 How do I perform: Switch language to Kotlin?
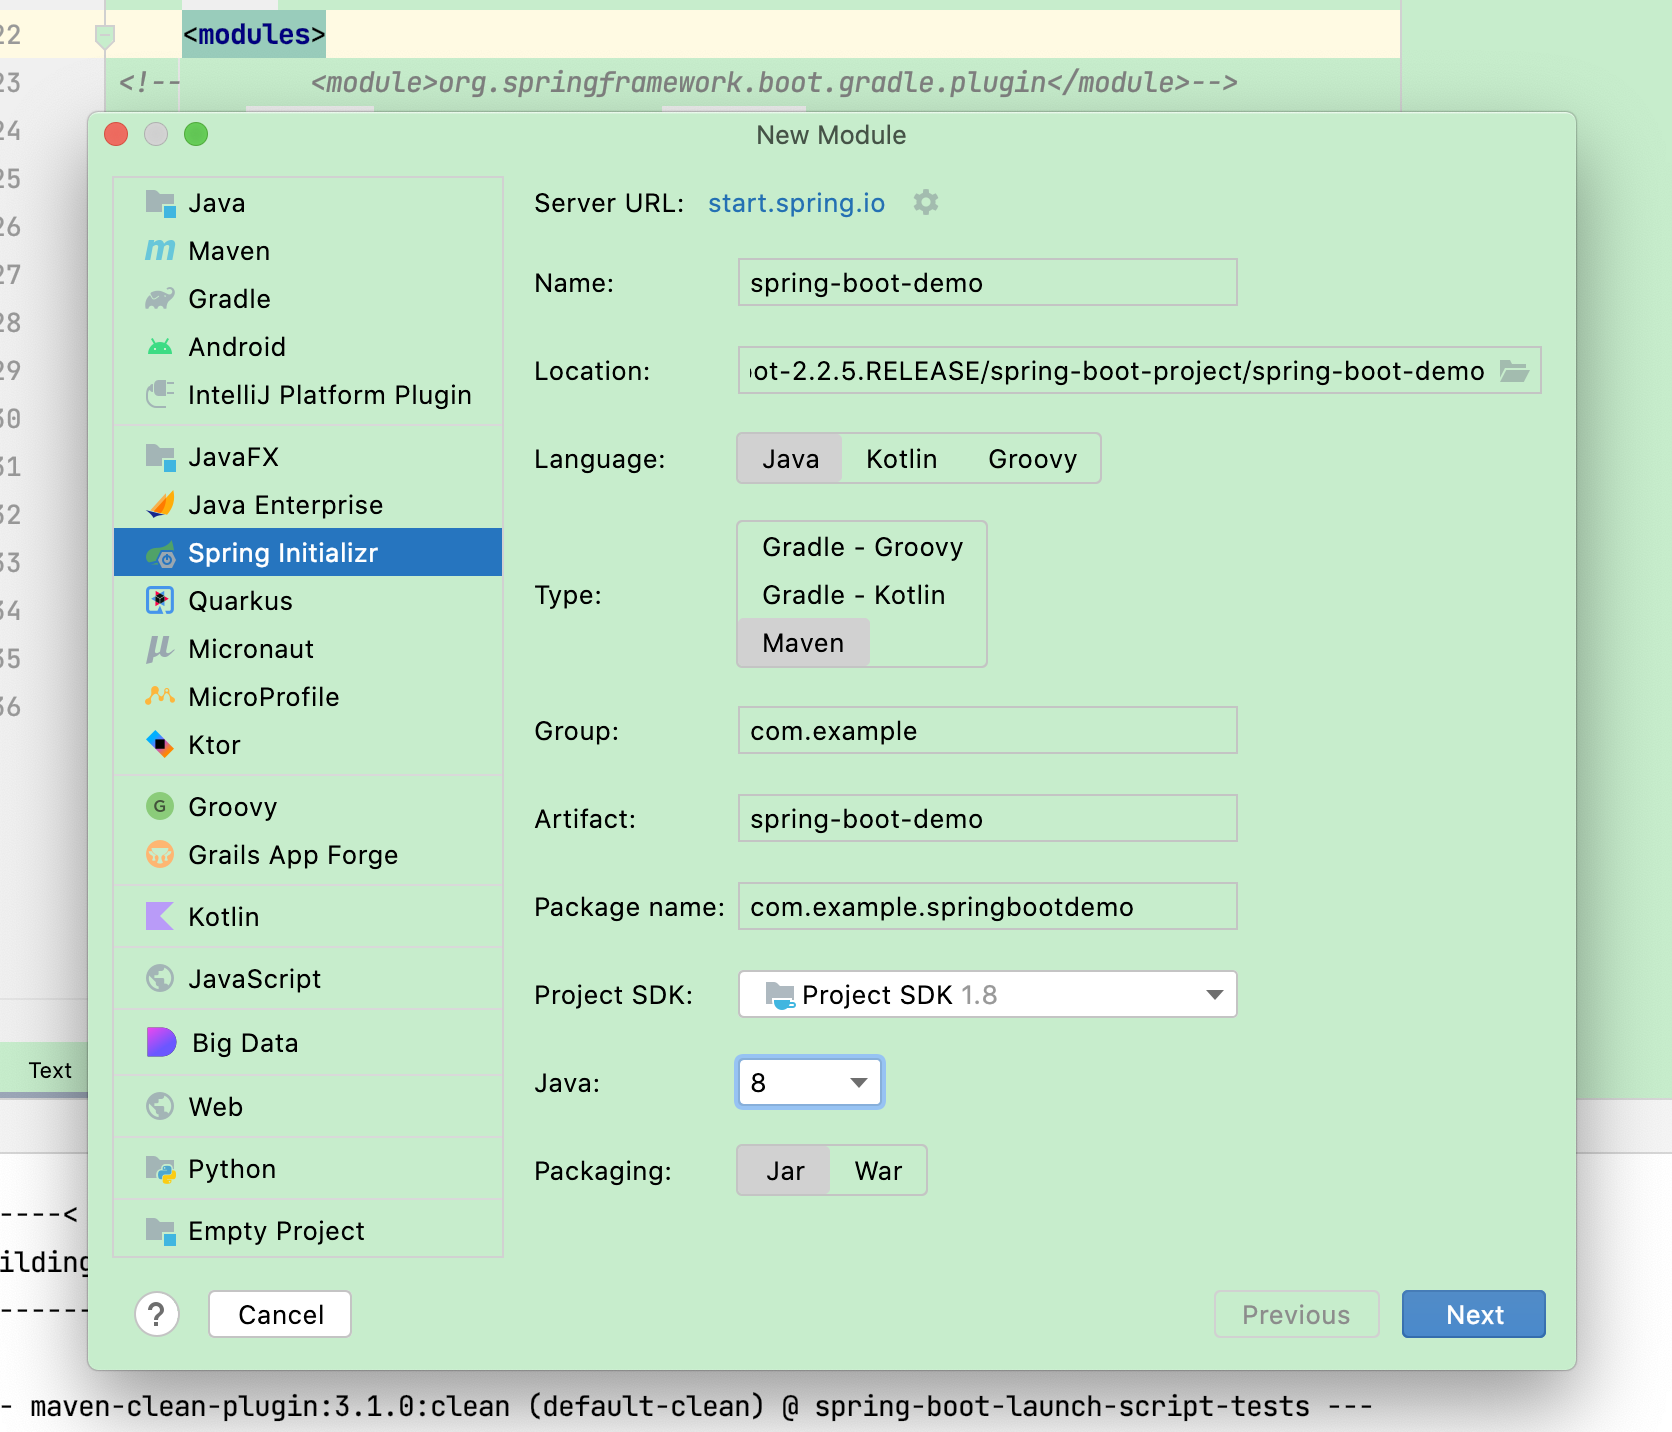click(x=901, y=458)
